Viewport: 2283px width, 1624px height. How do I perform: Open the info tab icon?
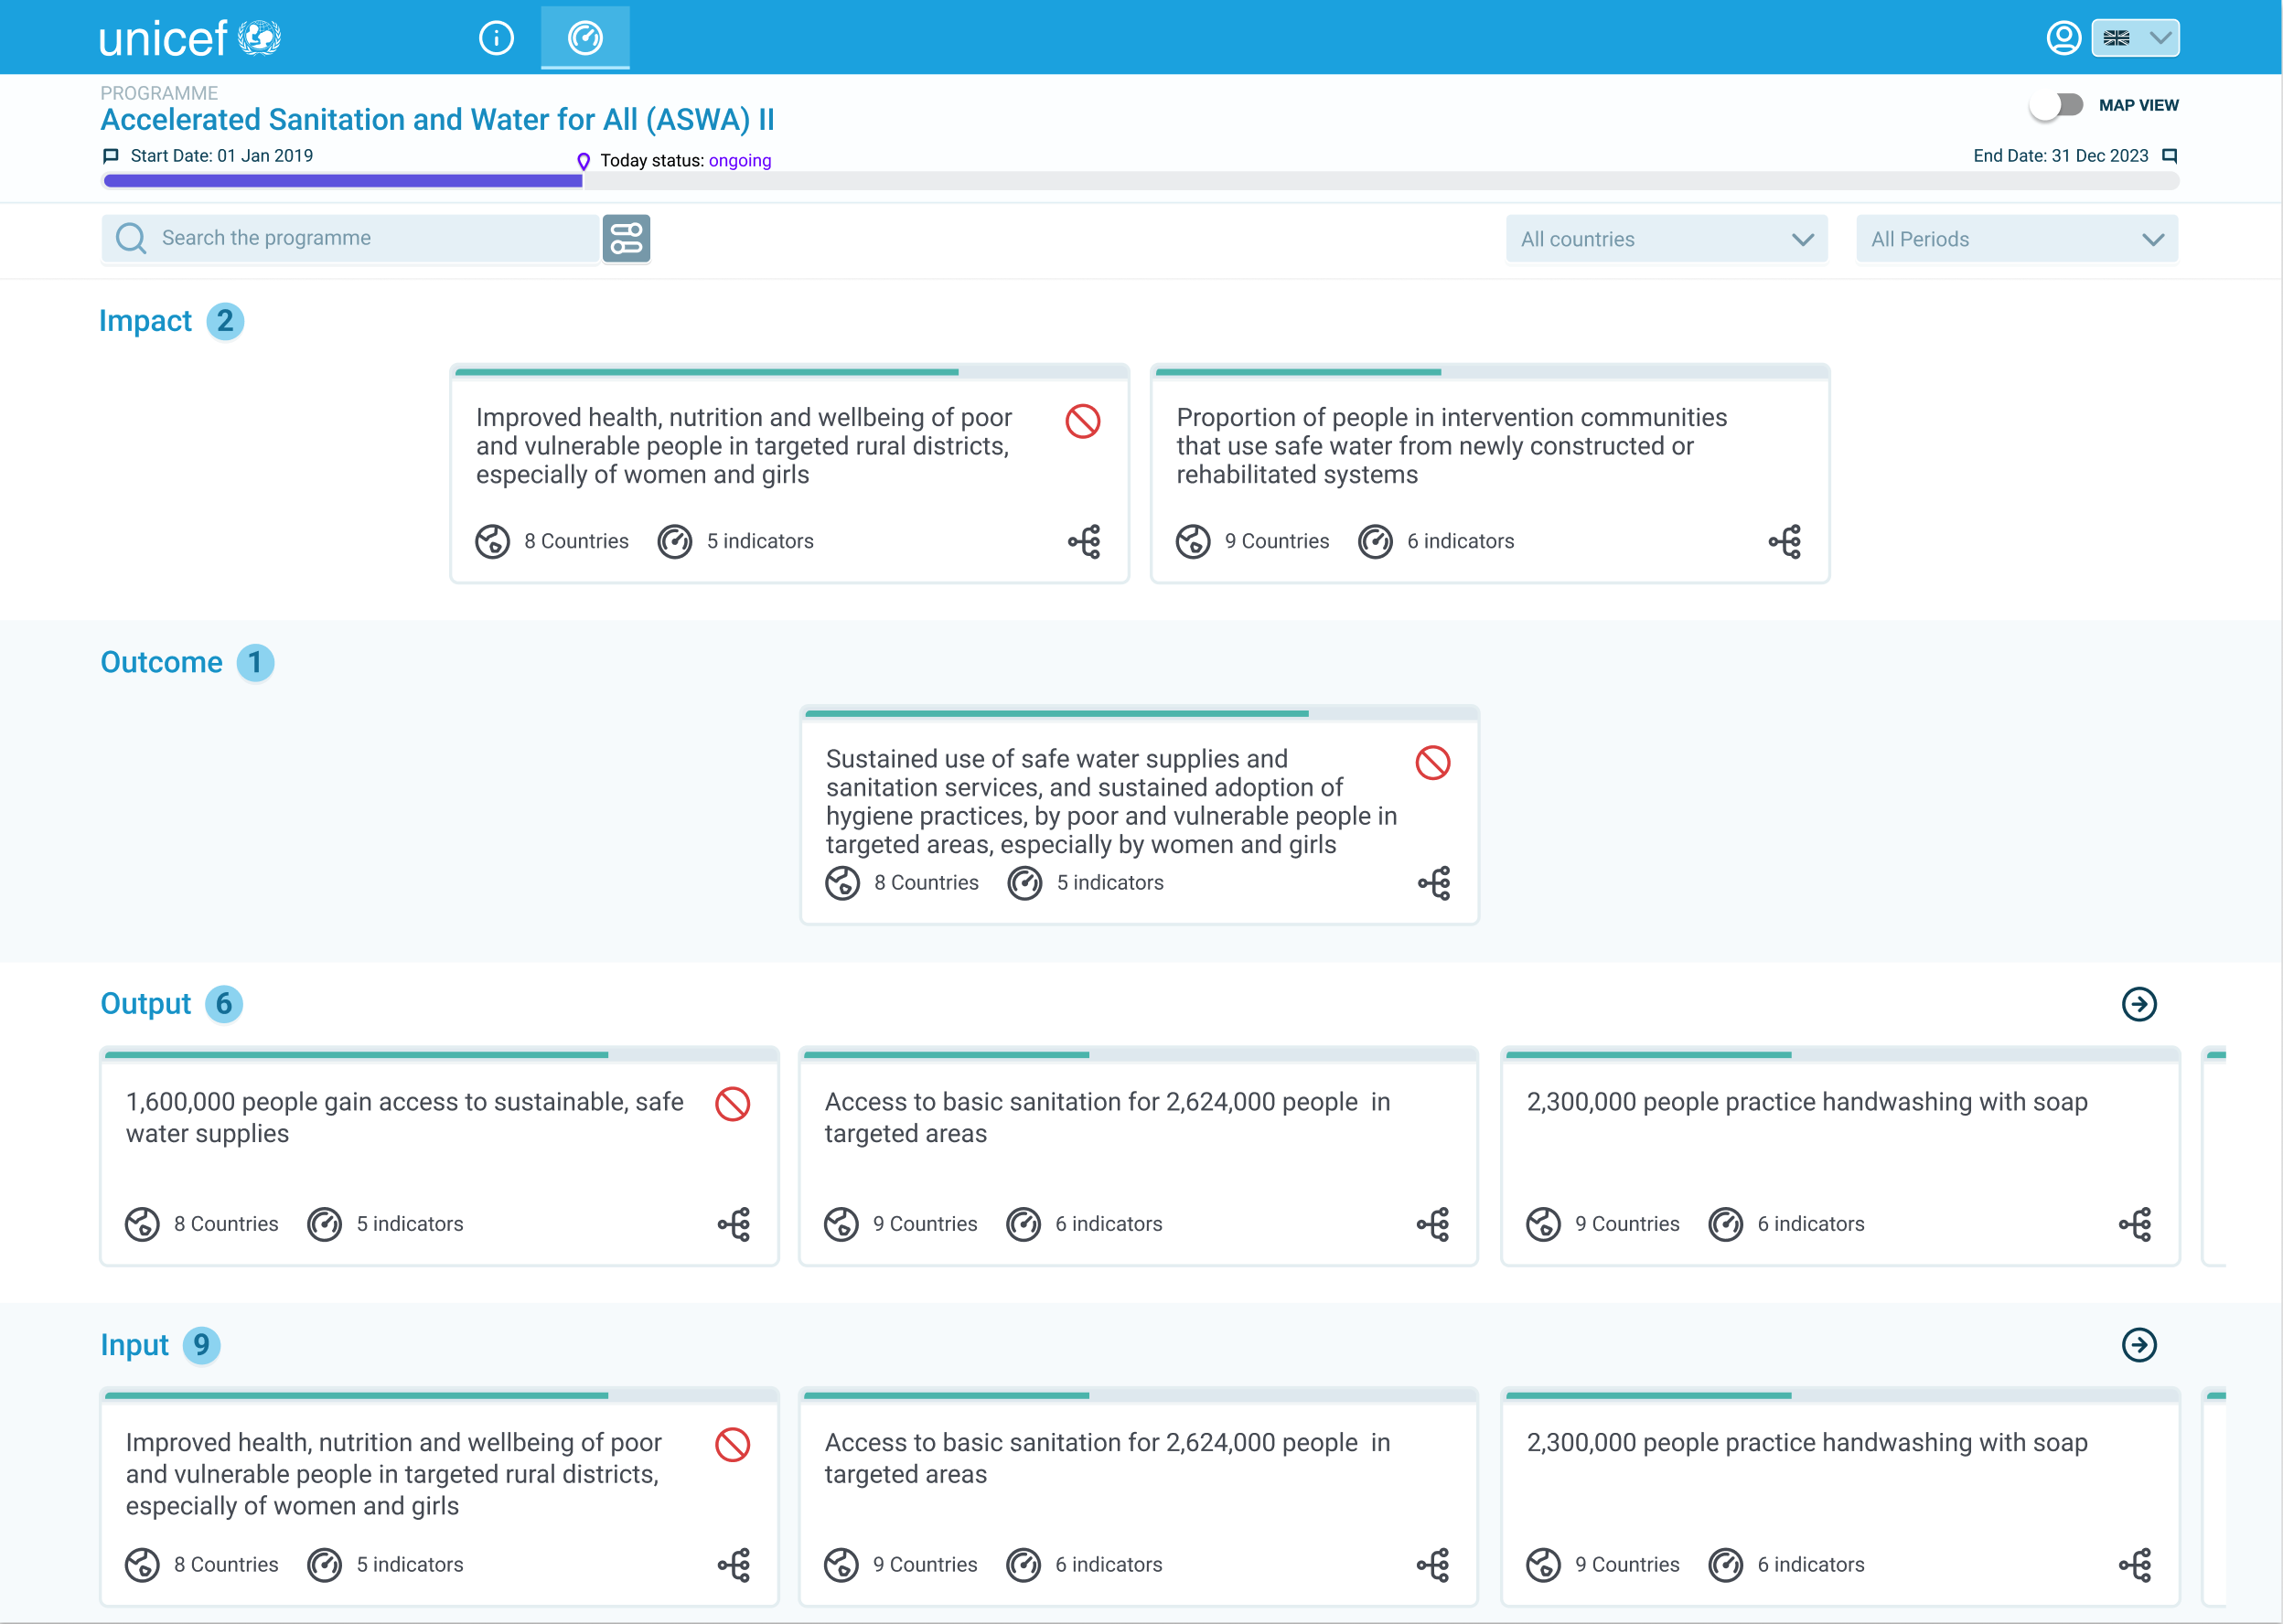(496, 38)
